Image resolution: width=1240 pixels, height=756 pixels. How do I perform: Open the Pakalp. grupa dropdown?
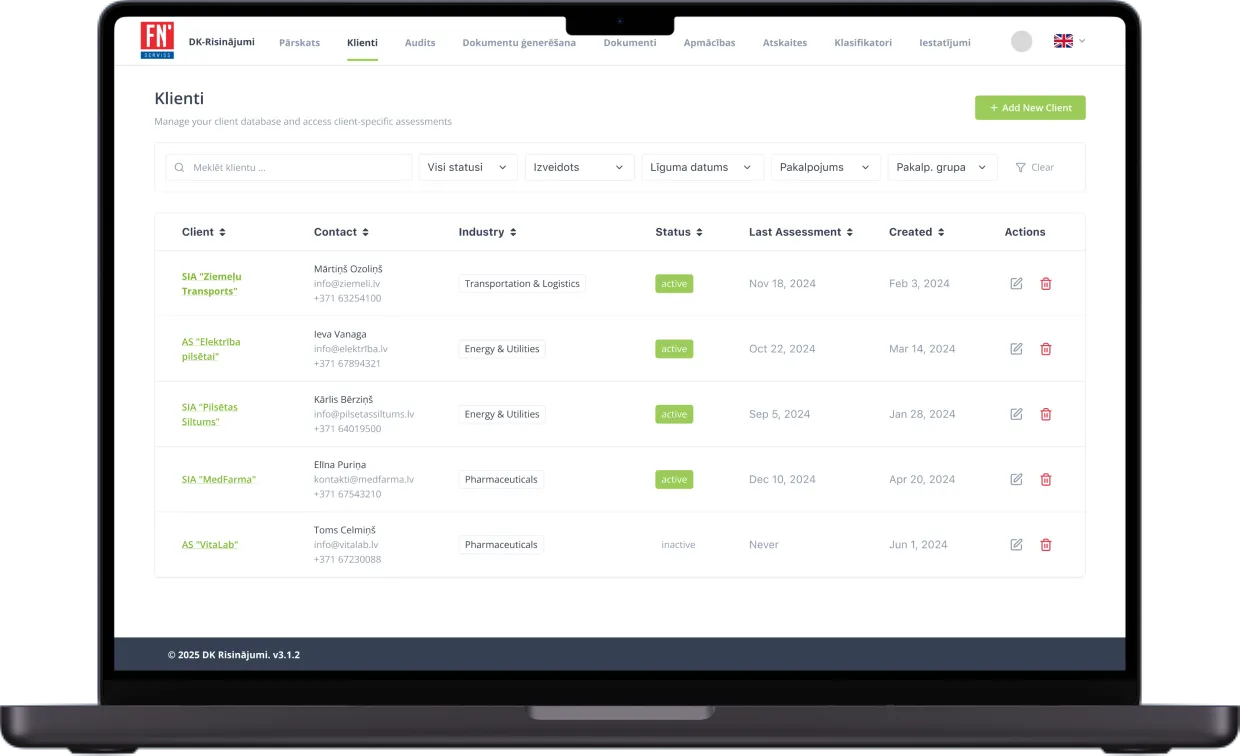click(x=942, y=168)
